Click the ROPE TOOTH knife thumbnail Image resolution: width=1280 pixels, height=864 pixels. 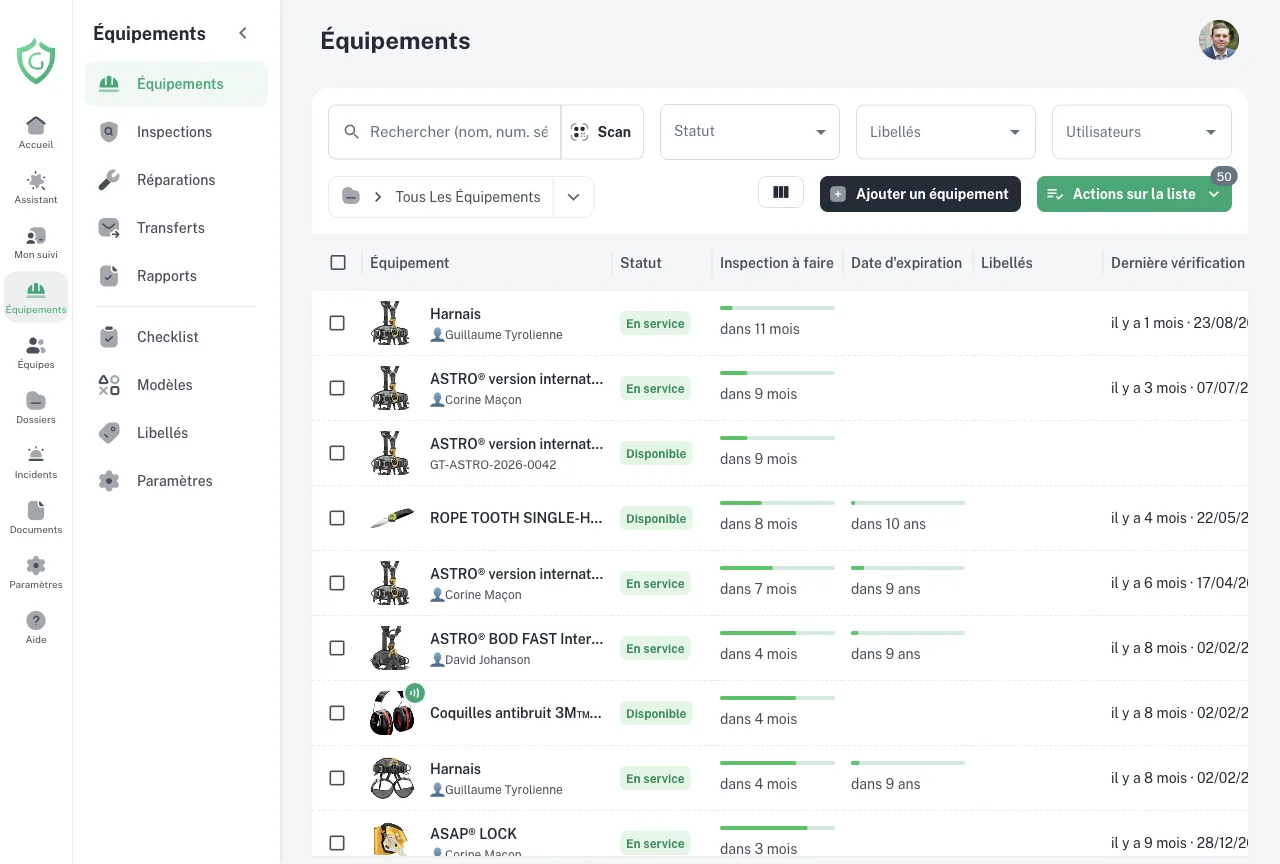click(x=391, y=518)
